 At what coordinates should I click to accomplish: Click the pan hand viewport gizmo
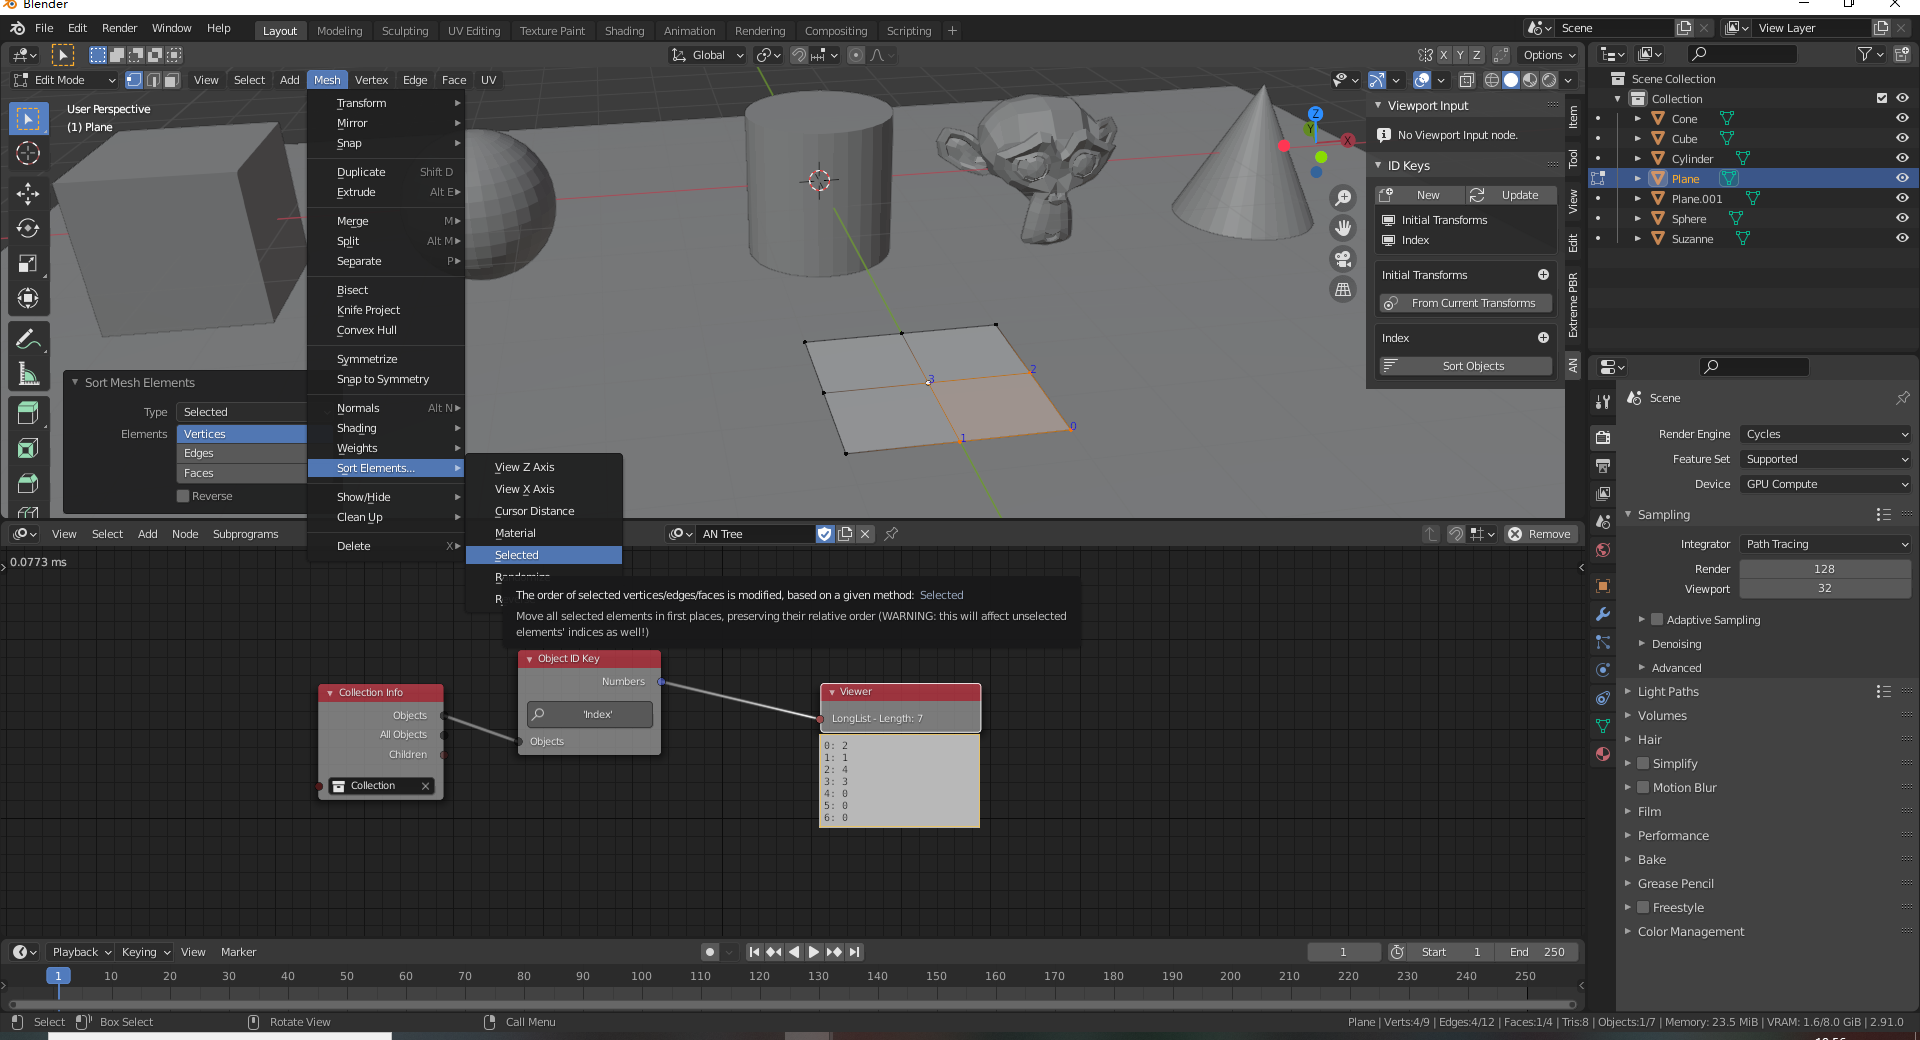pyautogui.click(x=1343, y=228)
